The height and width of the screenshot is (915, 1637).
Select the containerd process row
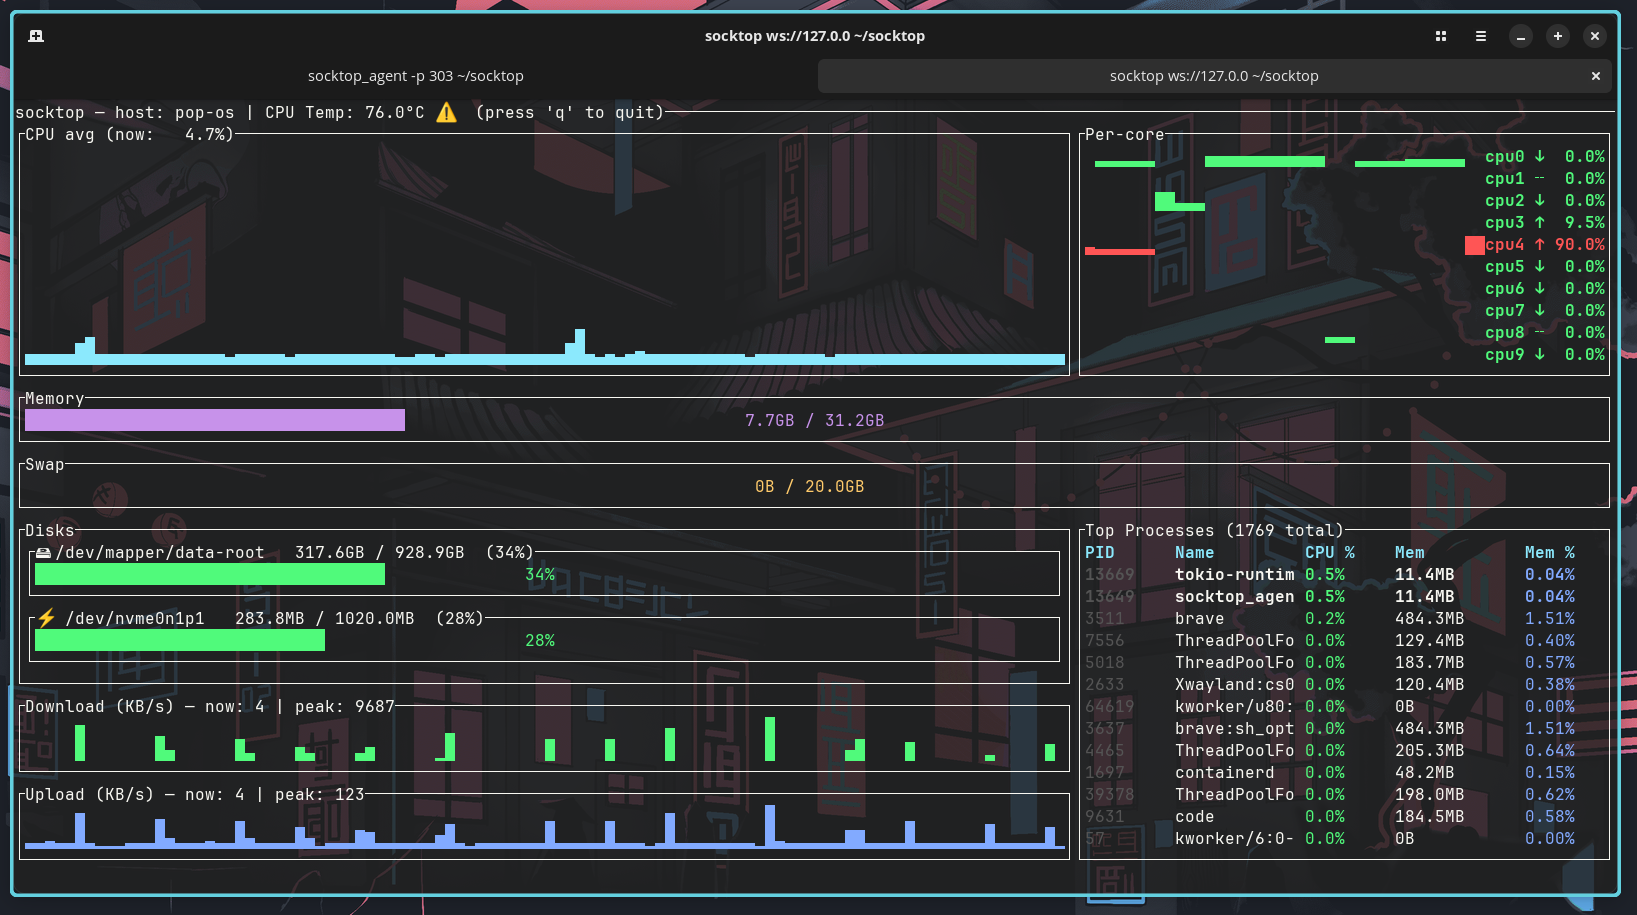(x=1224, y=773)
